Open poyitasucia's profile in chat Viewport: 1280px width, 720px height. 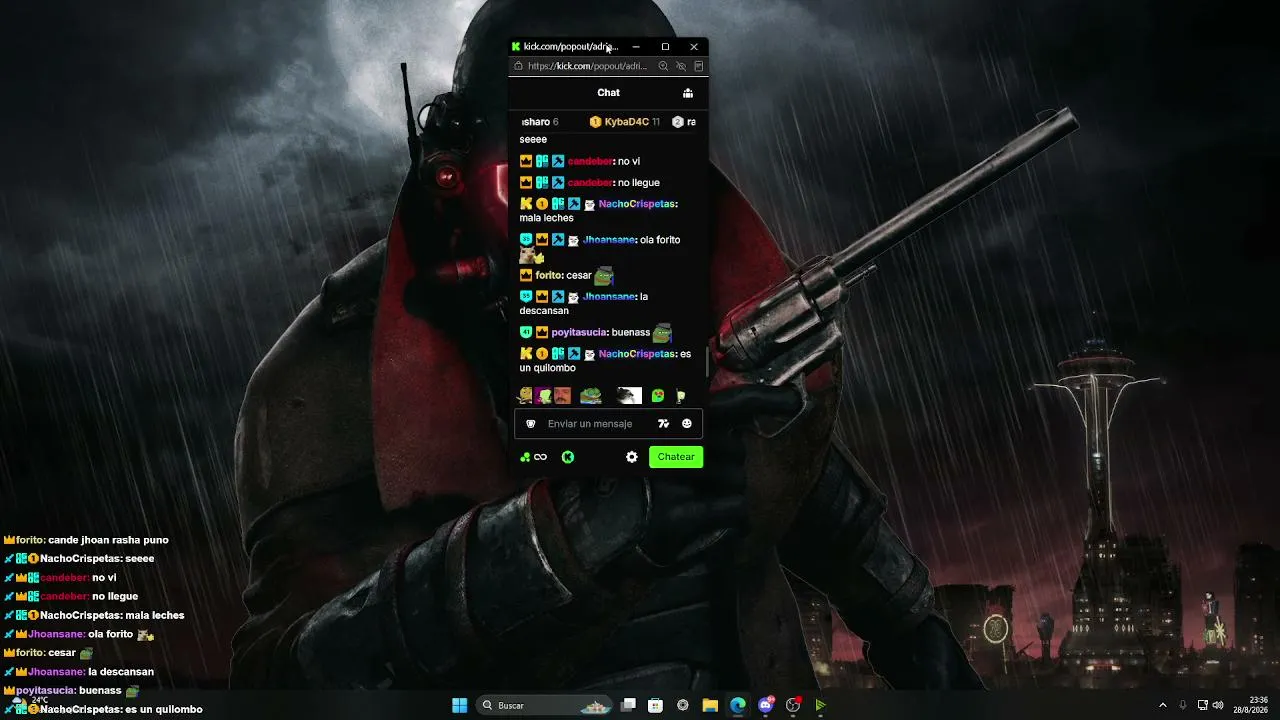(579, 332)
